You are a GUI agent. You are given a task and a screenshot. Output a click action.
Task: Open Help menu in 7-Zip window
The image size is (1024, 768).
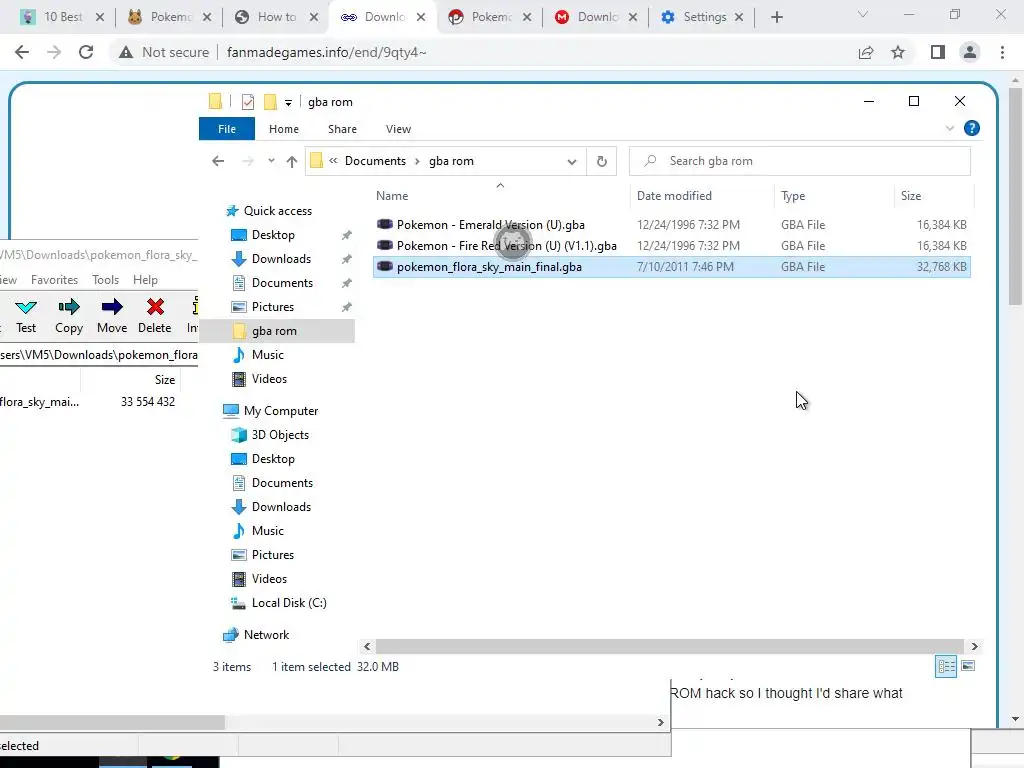click(x=145, y=280)
